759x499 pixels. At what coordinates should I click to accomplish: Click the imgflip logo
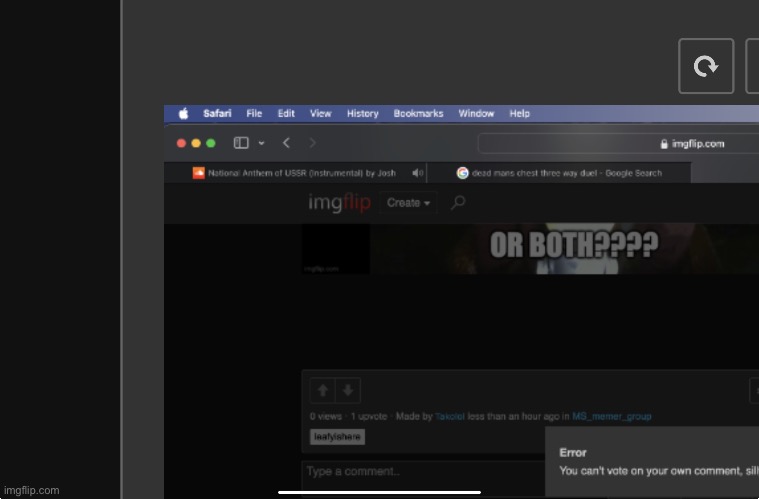(339, 203)
